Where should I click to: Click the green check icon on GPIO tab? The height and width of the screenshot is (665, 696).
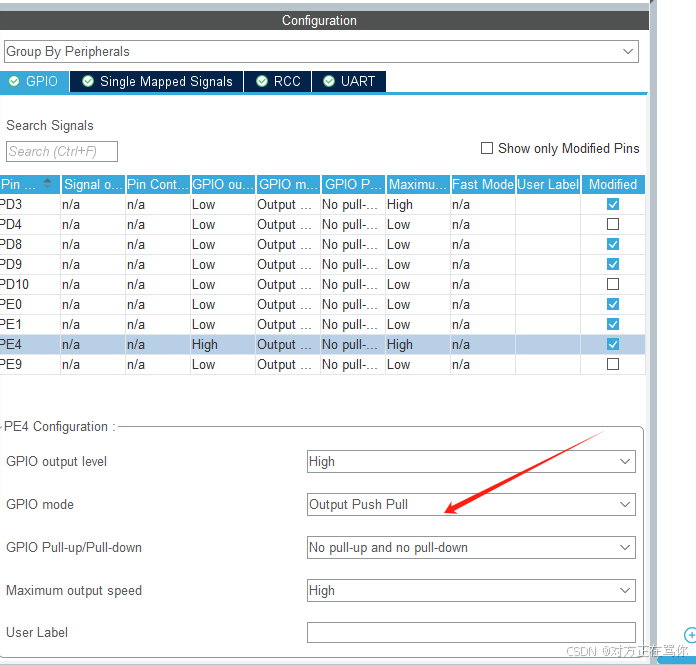pyautogui.click(x=14, y=81)
